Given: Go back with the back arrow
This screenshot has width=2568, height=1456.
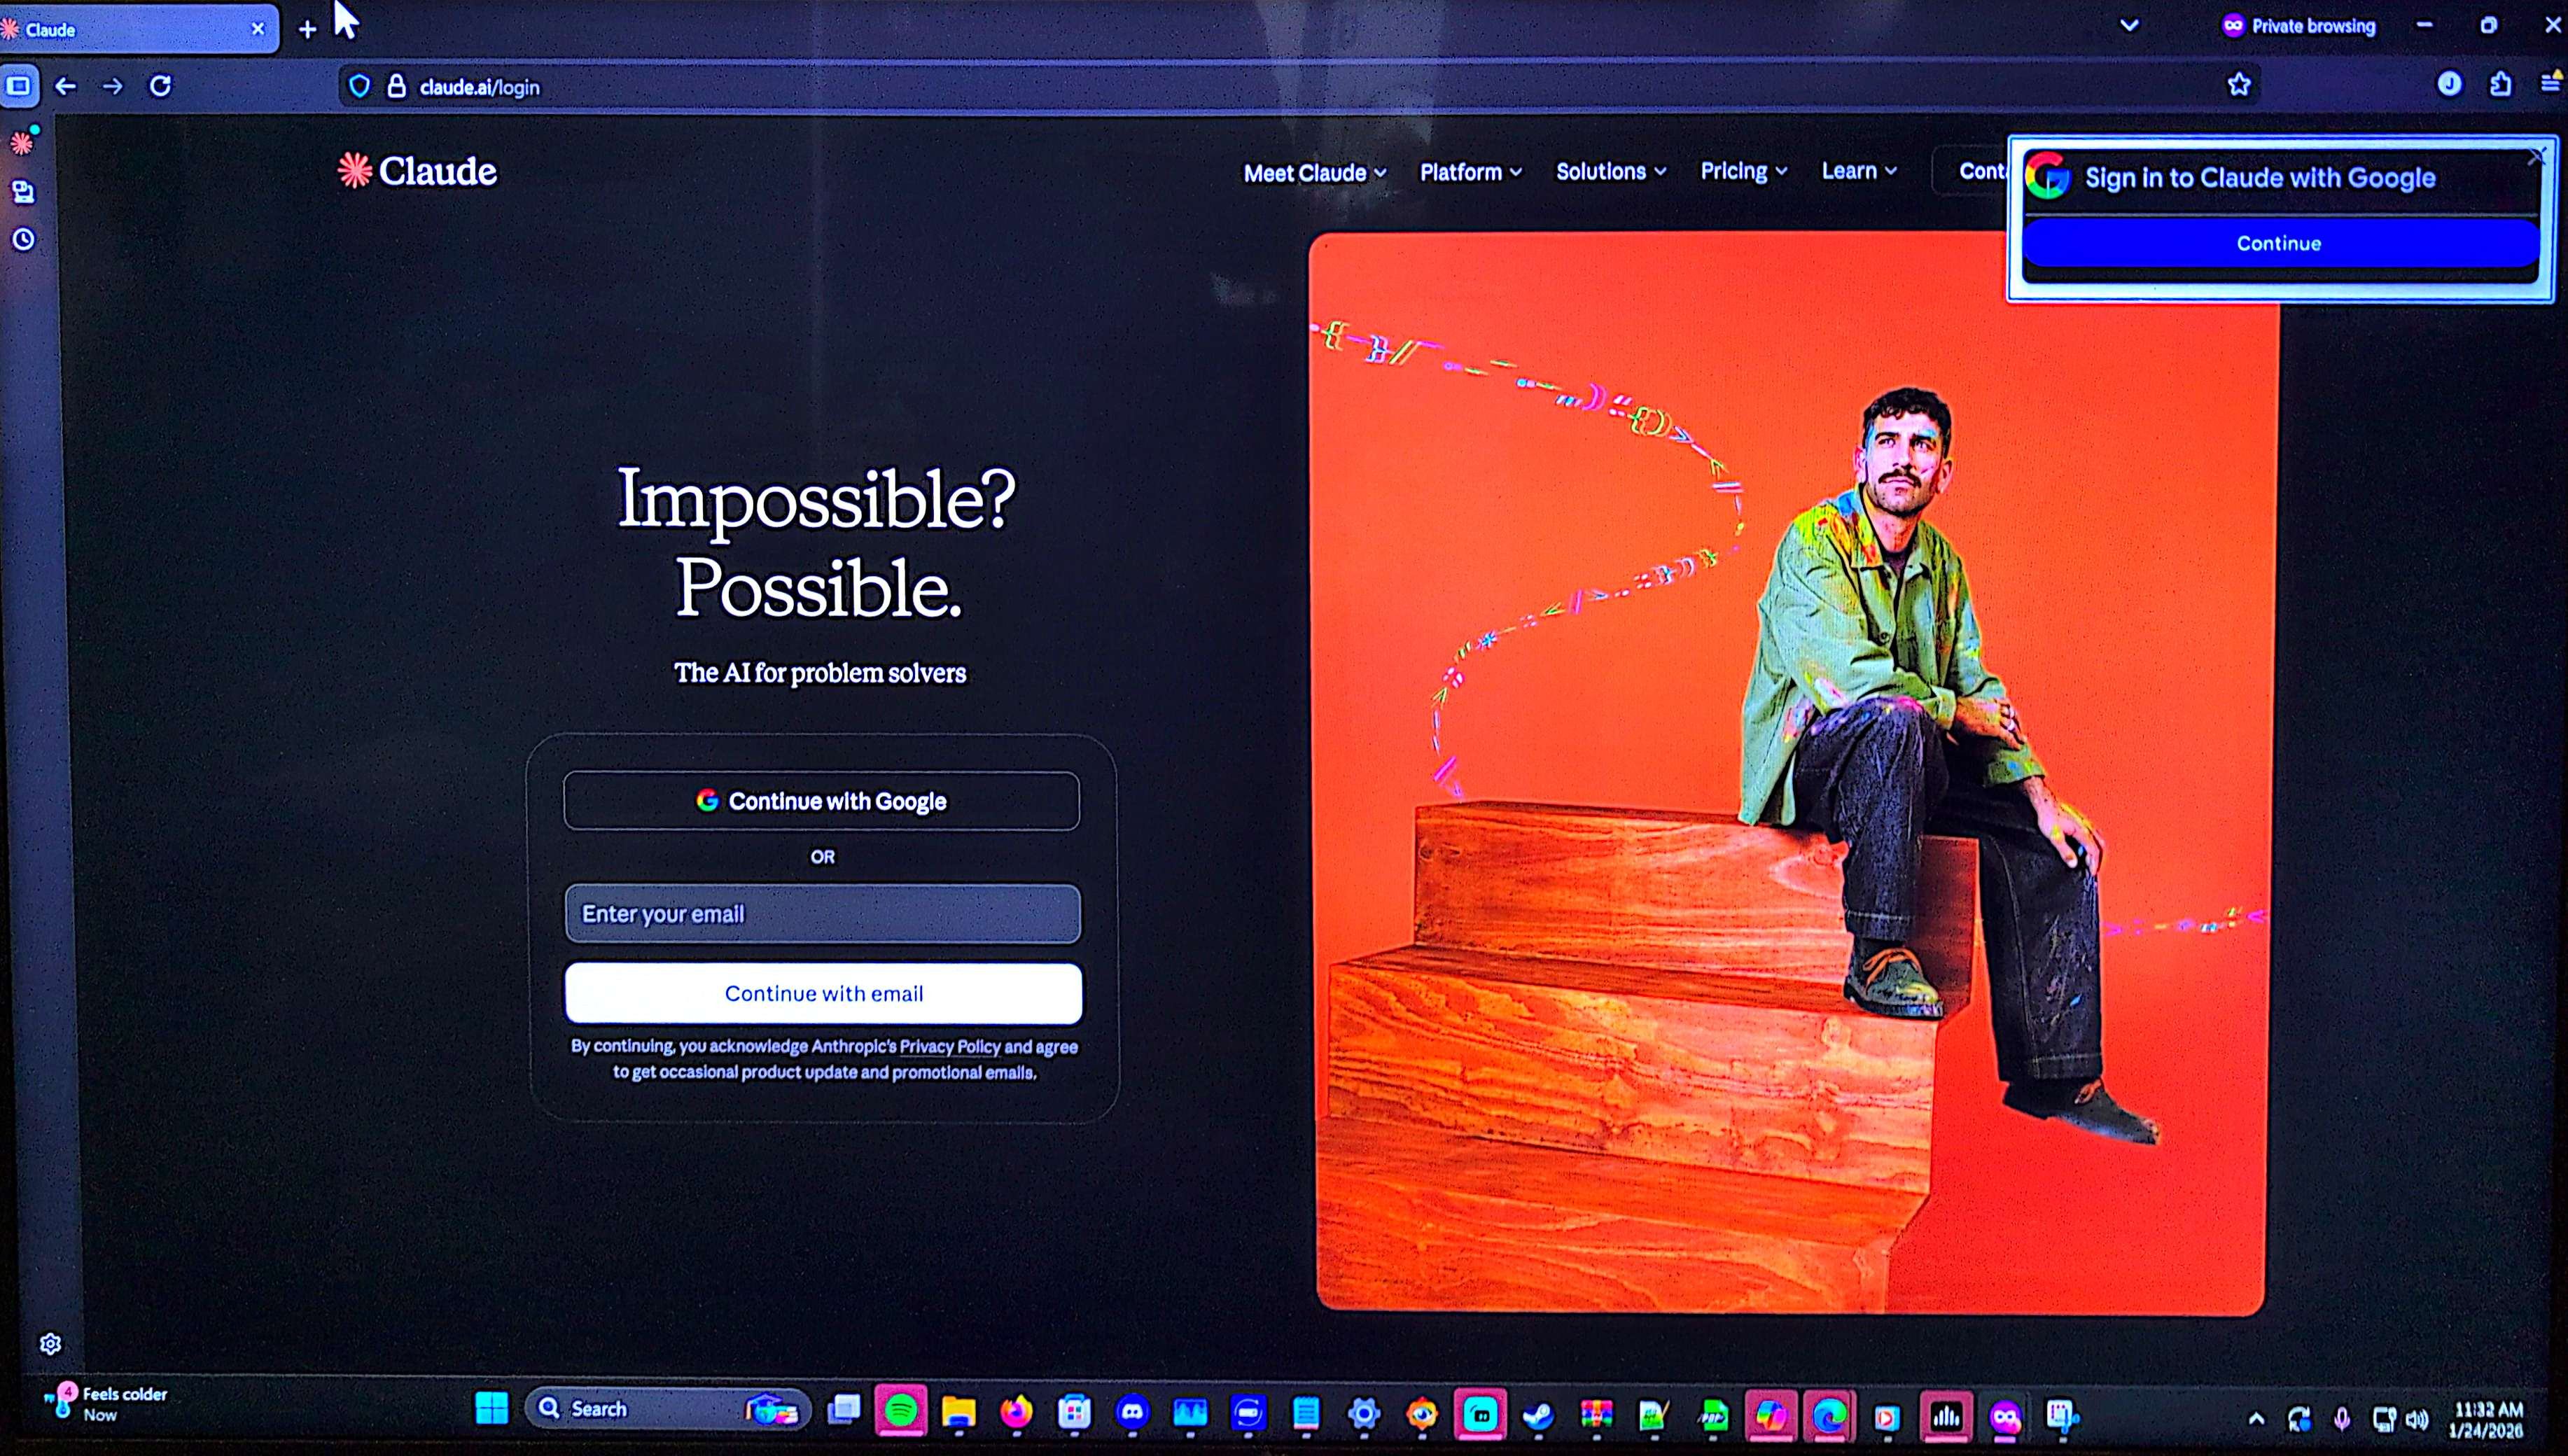Looking at the screenshot, I should [x=66, y=86].
